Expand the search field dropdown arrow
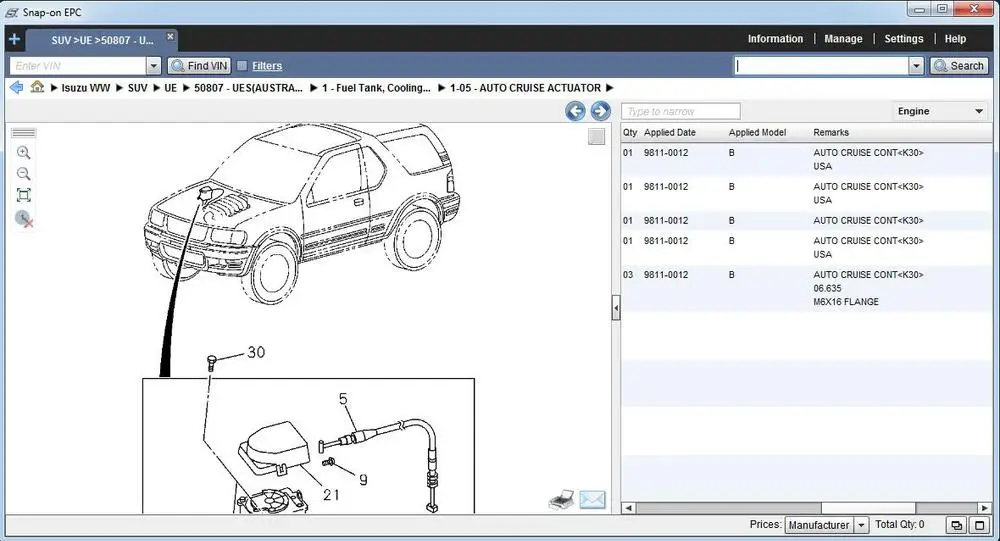 pos(916,66)
